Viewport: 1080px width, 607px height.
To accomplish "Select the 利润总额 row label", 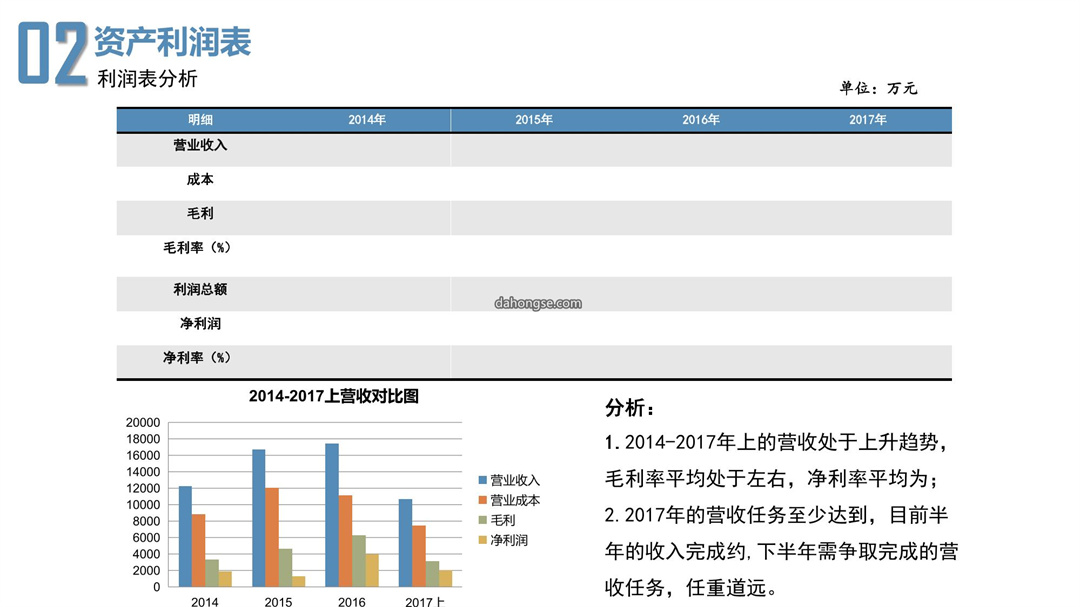I will (200, 289).
